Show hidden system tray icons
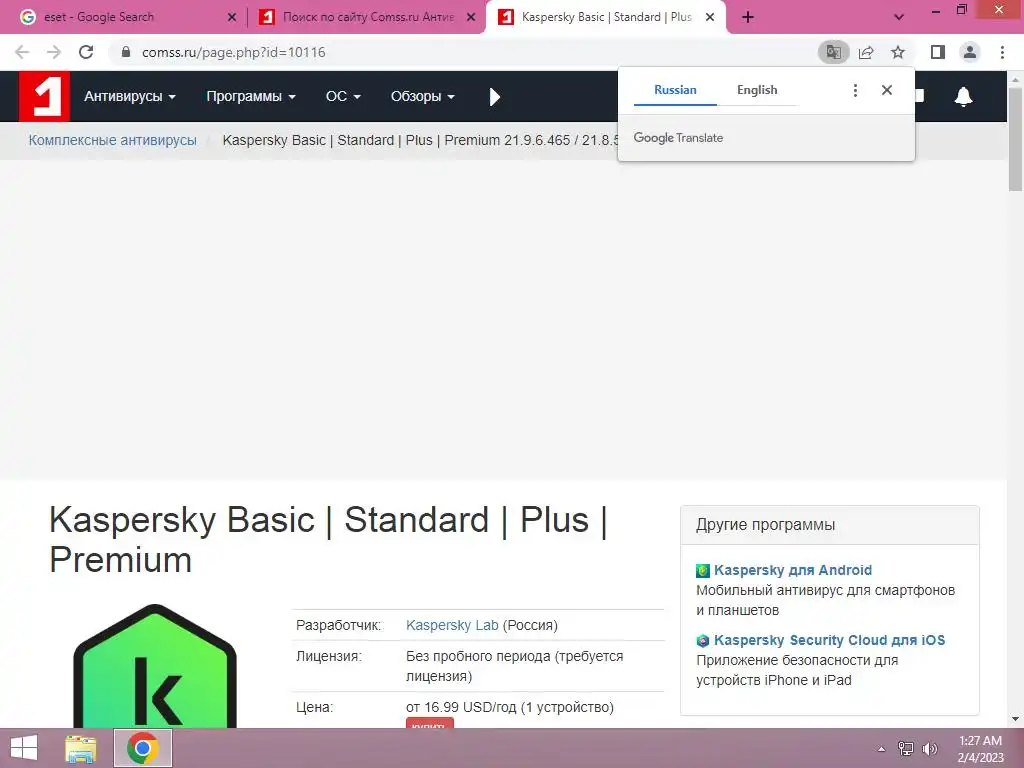This screenshot has width=1024, height=768. tap(881, 749)
